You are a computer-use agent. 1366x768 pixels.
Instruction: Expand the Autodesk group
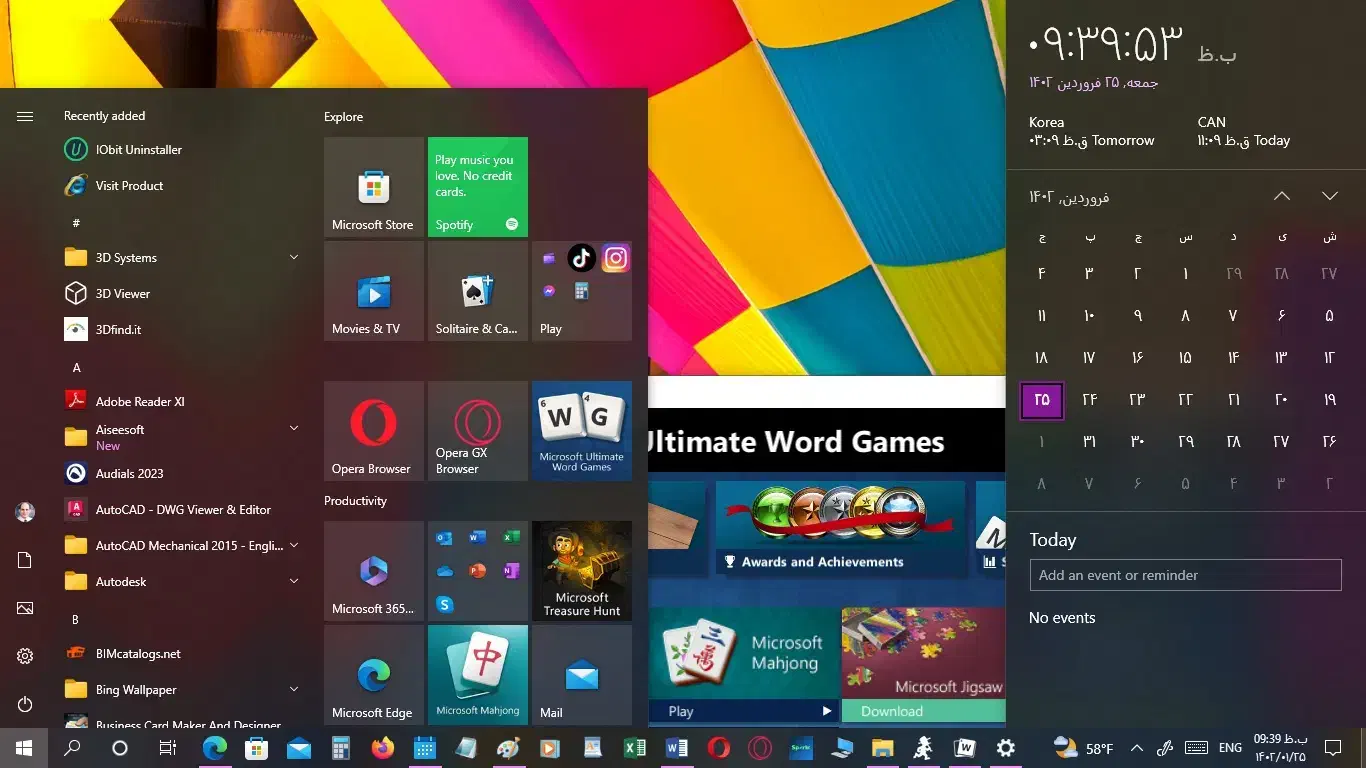293,581
